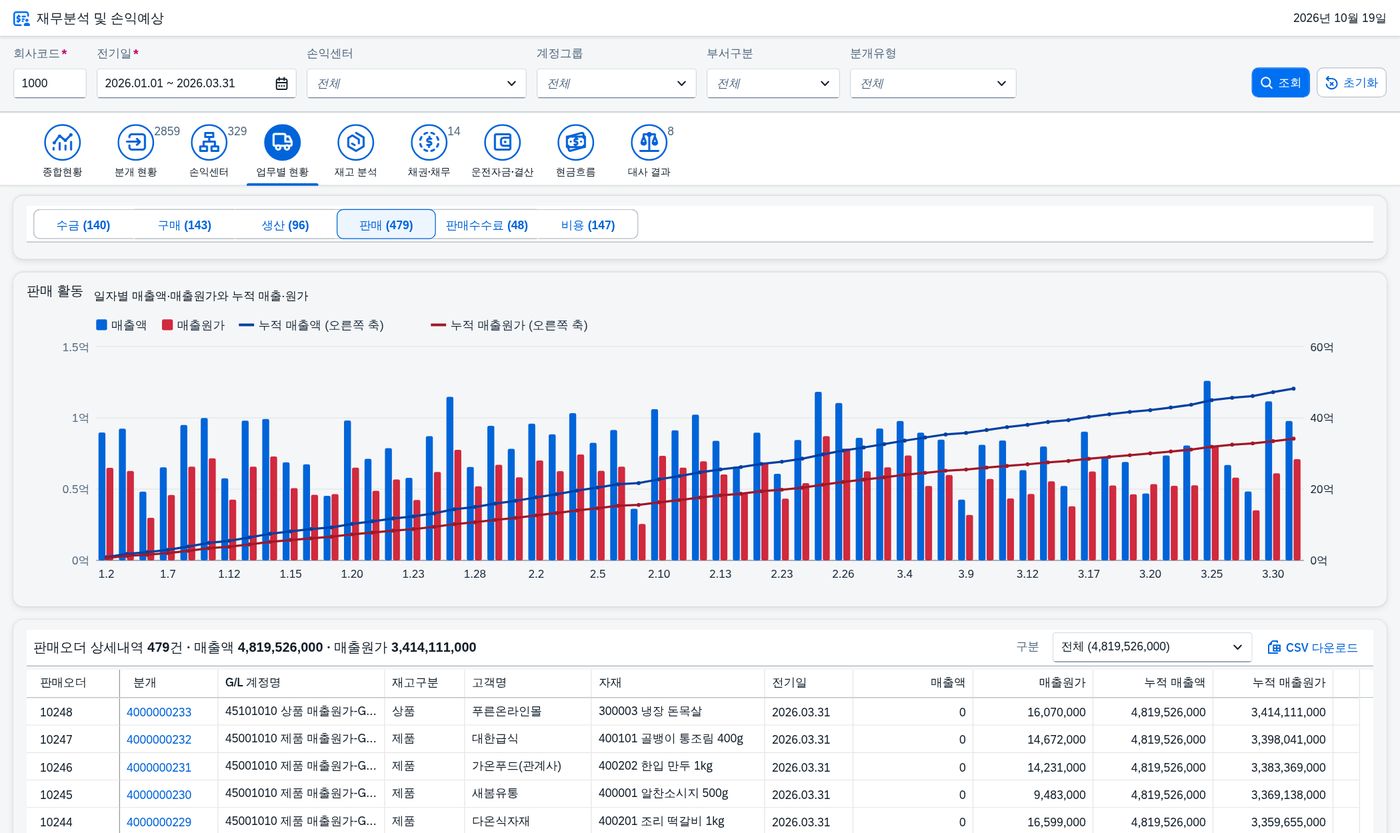1400x833 pixels.
Task: Open the 구분 전체 (4,819,526,000) dropdown
Action: tap(1152, 647)
